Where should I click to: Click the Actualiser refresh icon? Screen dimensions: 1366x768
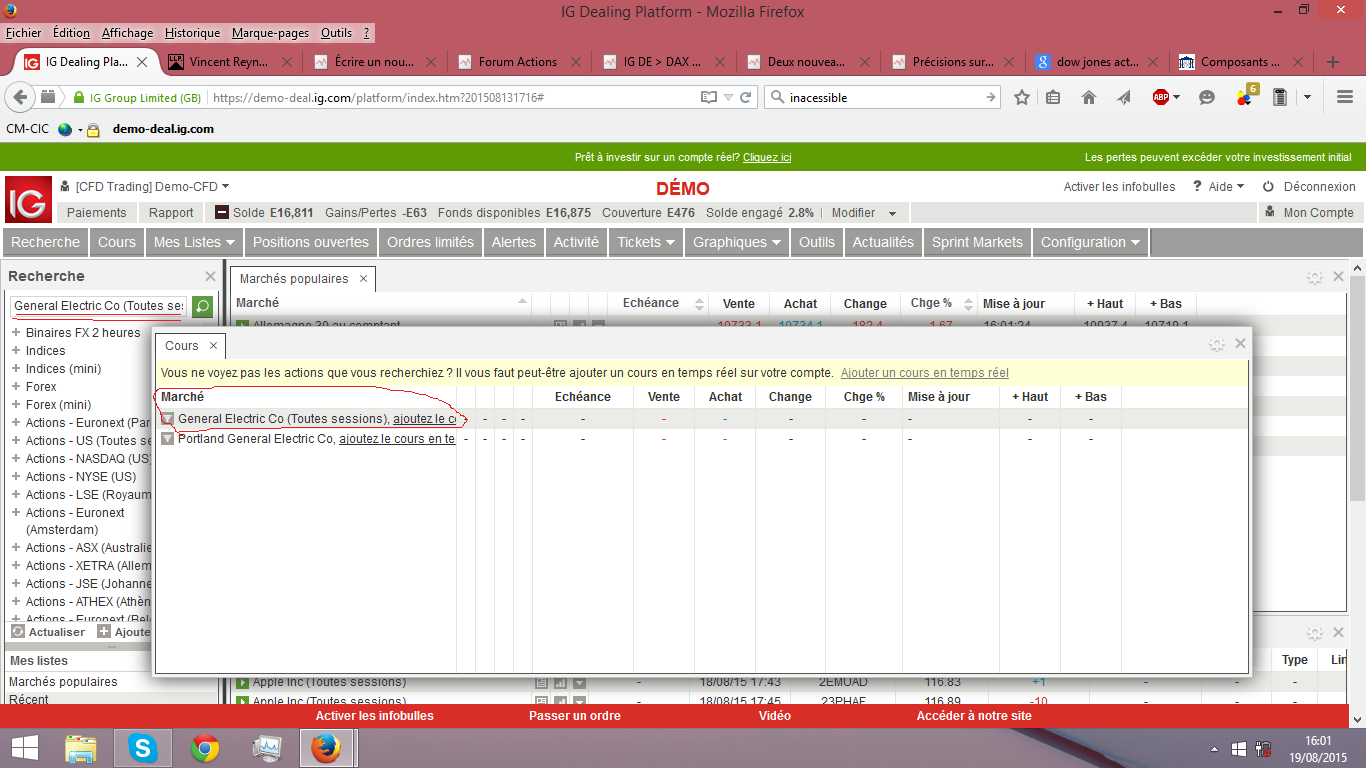point(18,632)
